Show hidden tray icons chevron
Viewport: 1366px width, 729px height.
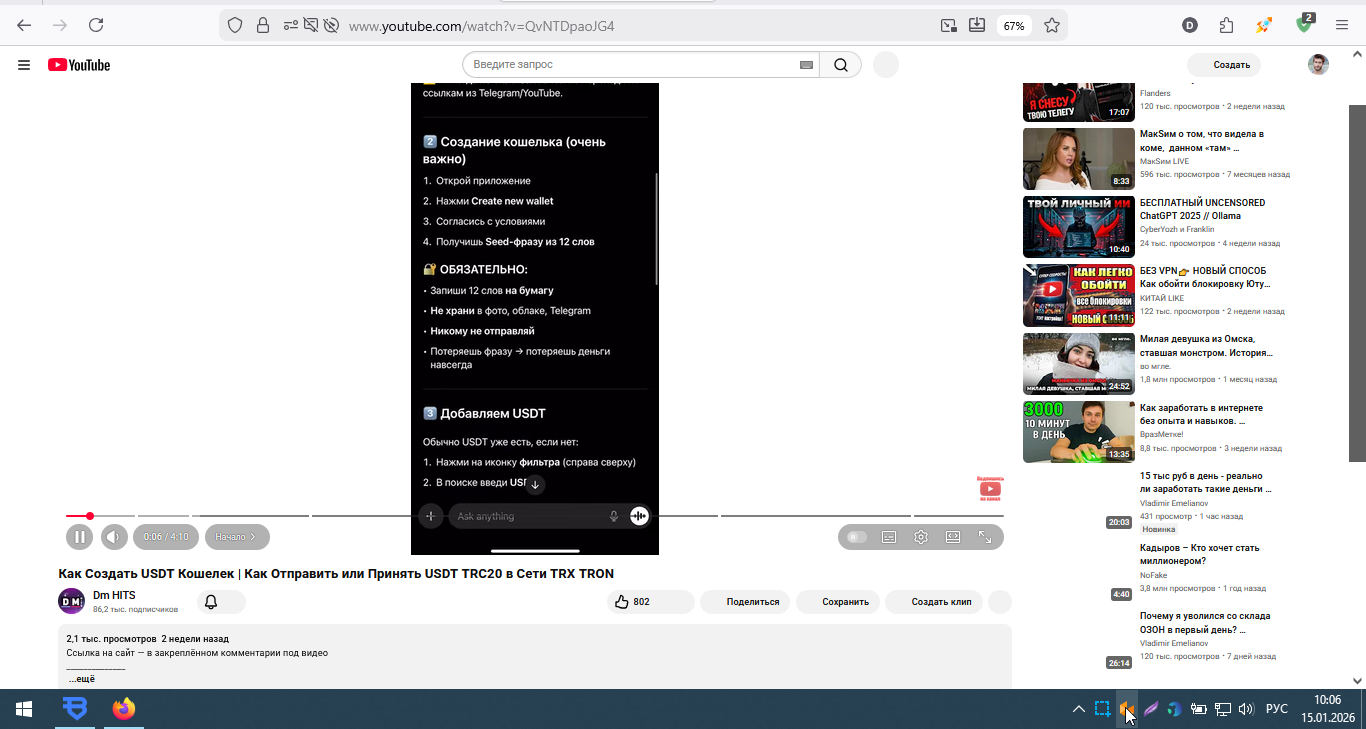point(1078,709)
